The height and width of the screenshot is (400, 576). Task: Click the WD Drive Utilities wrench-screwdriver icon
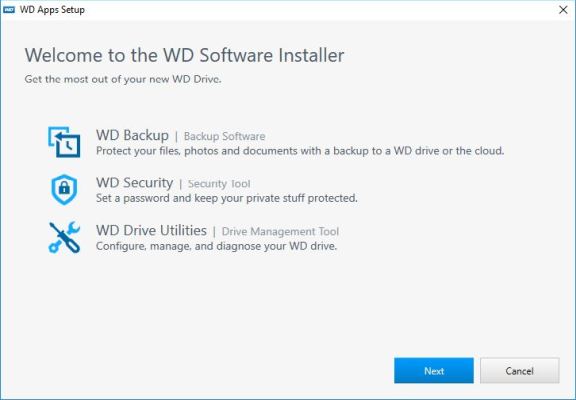(x=64, y=237)
